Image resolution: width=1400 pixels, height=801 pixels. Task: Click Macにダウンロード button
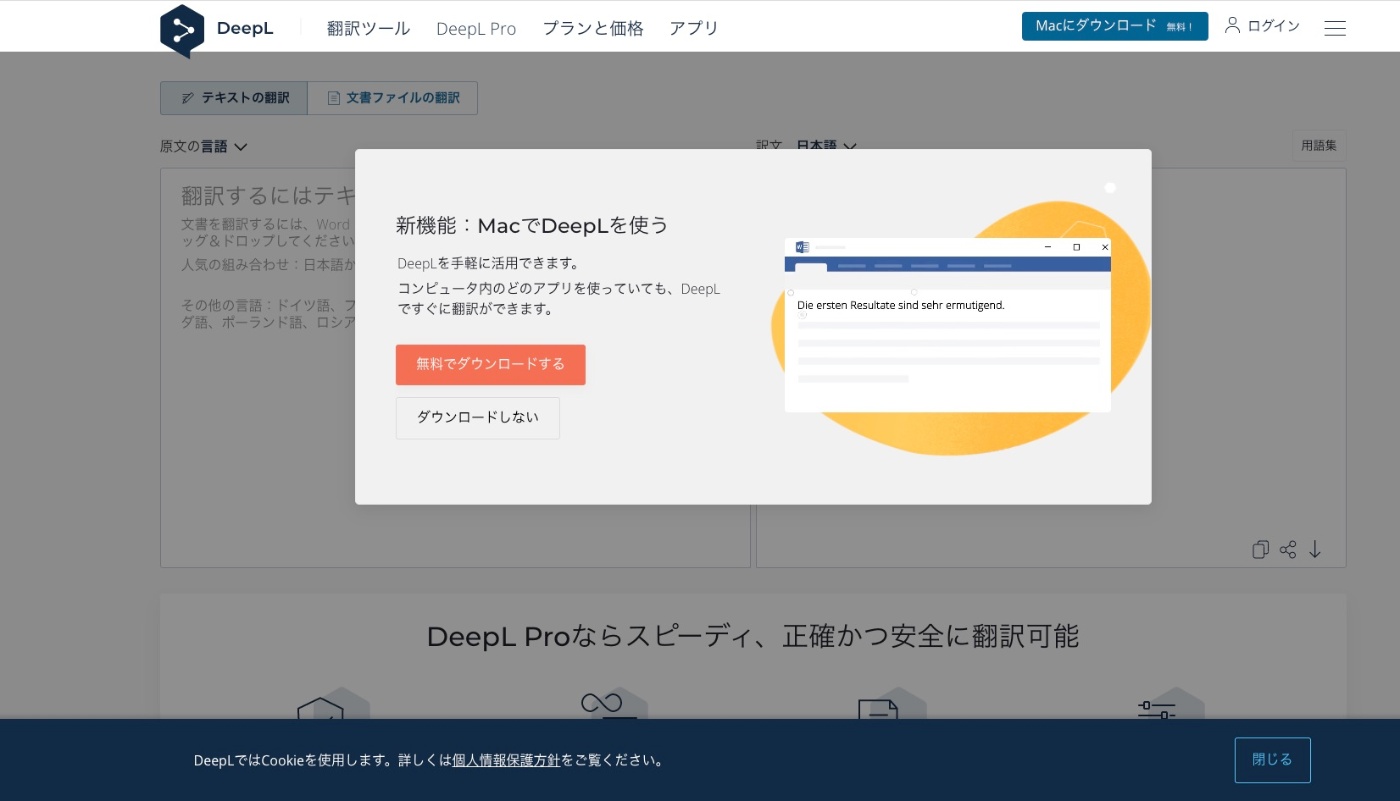coord(1115,26)
